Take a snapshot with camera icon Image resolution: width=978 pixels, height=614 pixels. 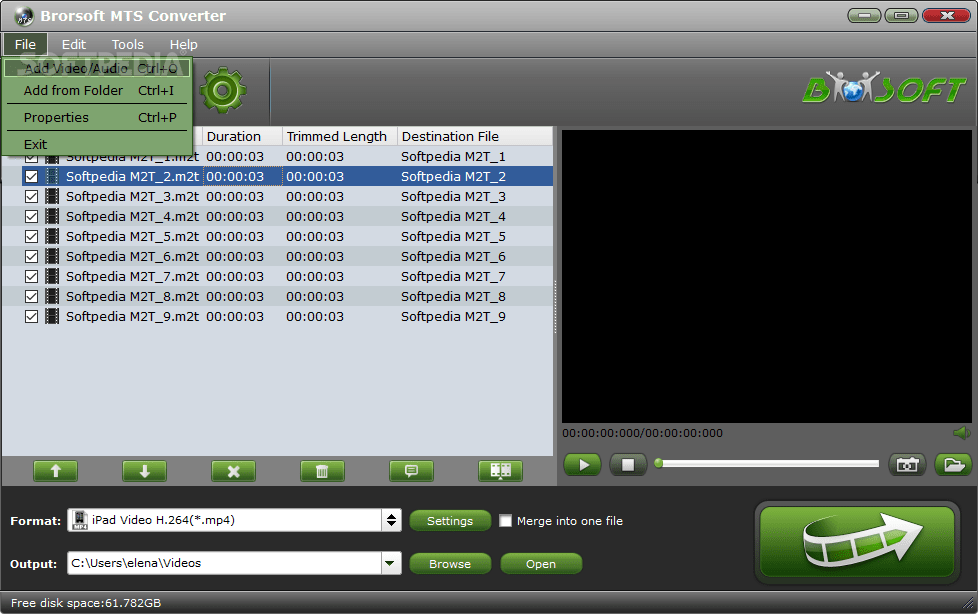pos(908,465)
